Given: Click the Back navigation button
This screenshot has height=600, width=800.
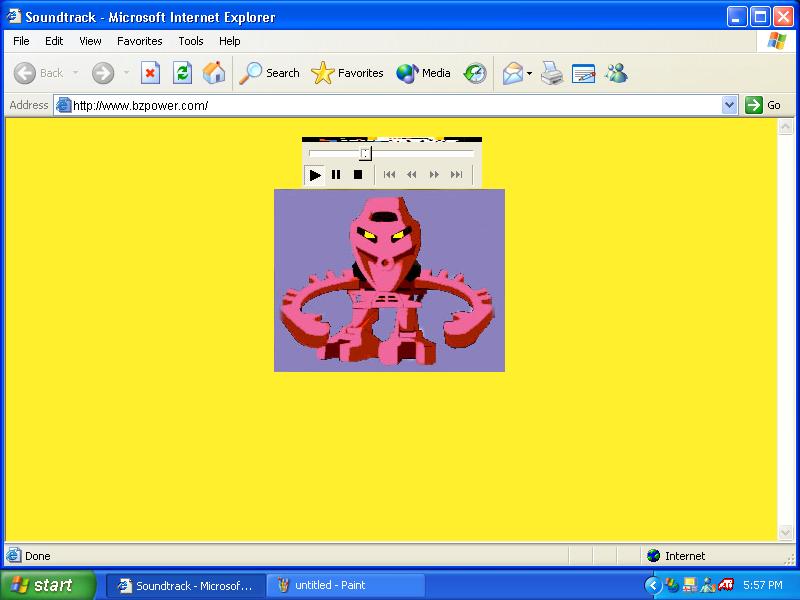Looking at the screenshot, I should click(x=39, y=73).
